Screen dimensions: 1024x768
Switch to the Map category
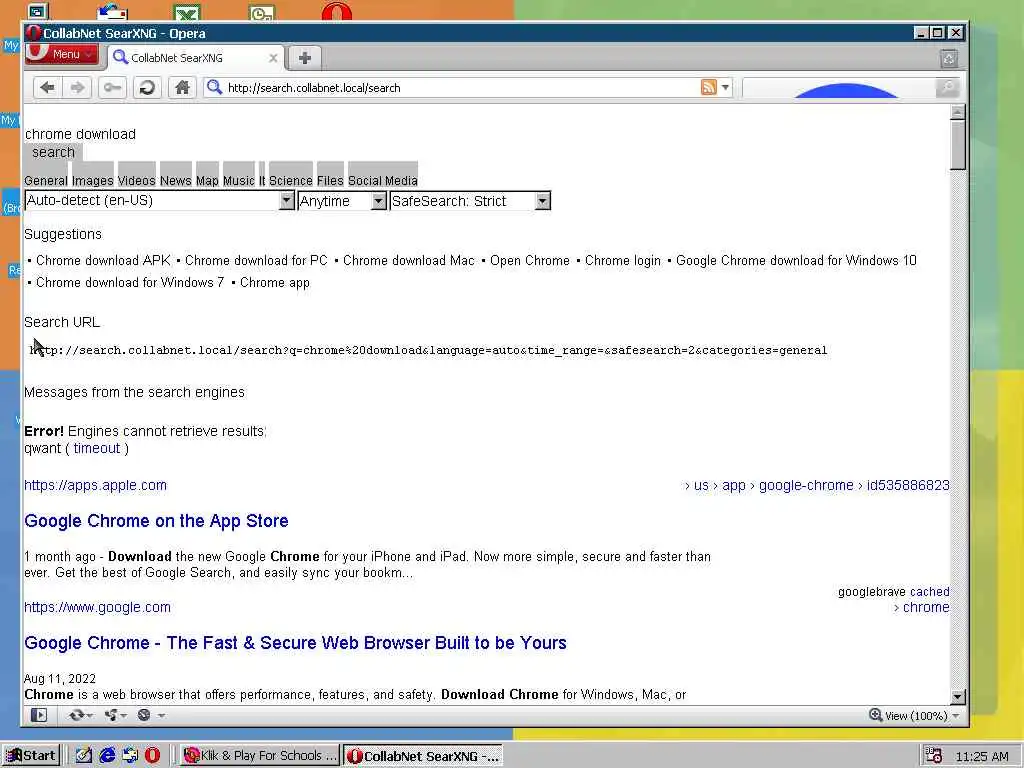(x=207, y=180)
